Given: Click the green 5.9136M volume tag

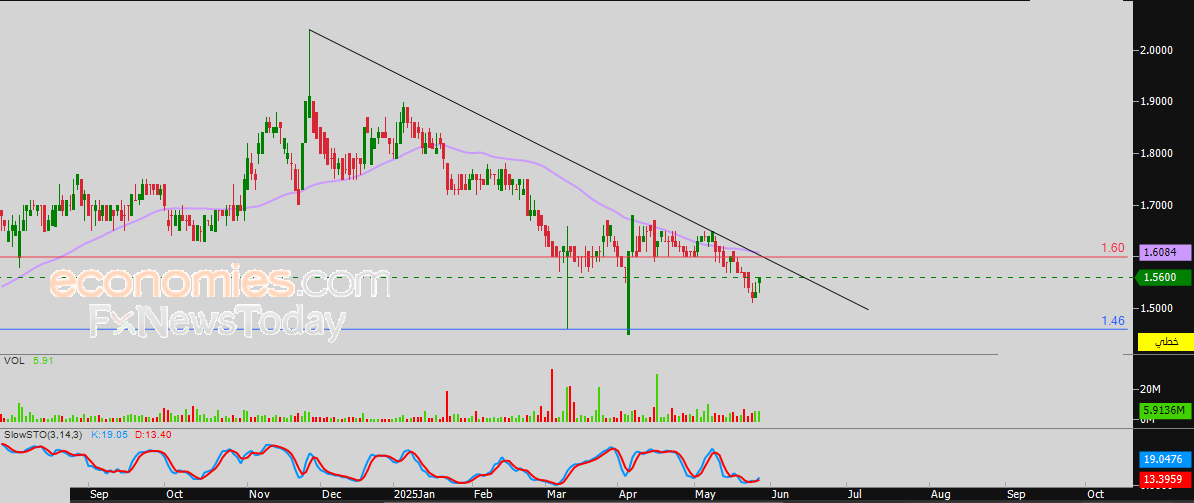Looking at the screenshot, I should (1164, 411).
